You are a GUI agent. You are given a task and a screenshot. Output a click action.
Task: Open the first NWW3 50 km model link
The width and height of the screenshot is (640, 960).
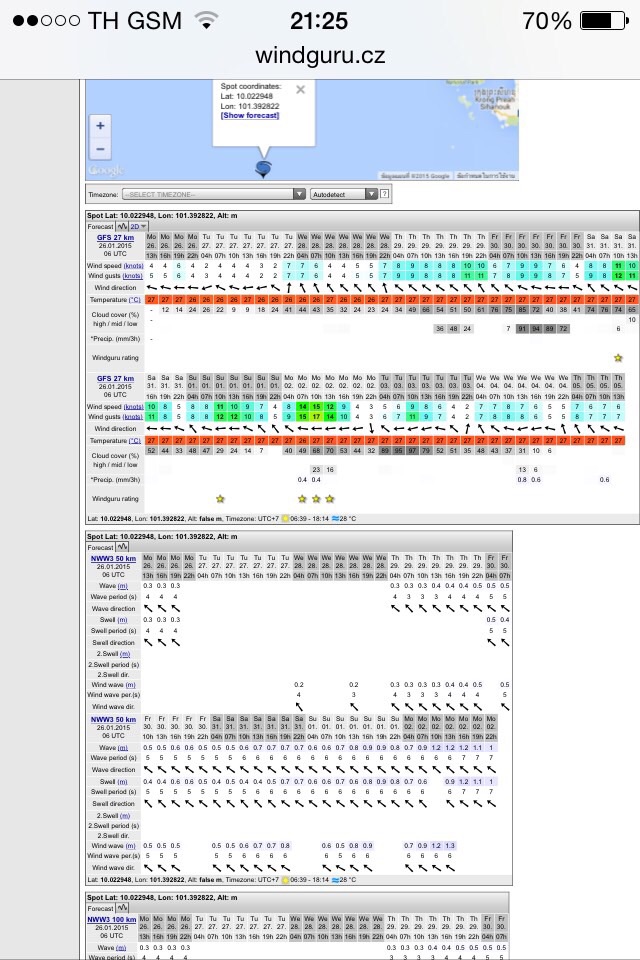113,558
